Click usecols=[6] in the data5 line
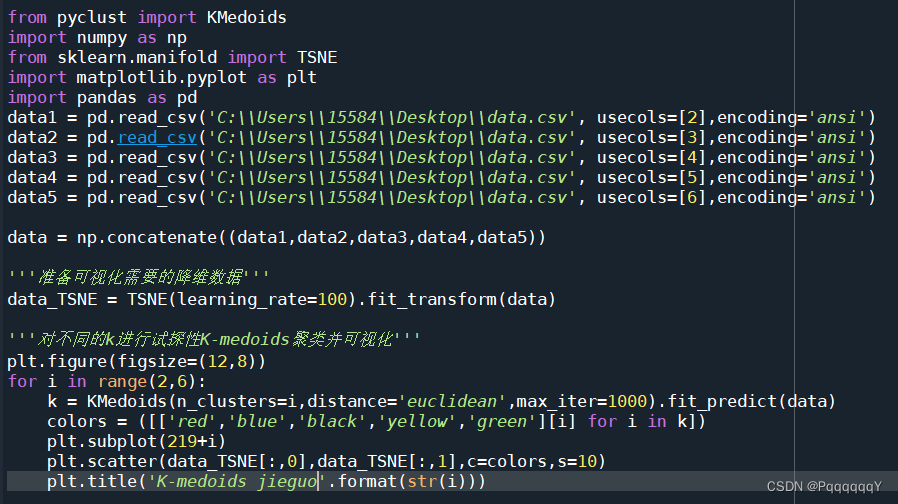Screen dimensions: 898x504 click(x=652, y=198)
